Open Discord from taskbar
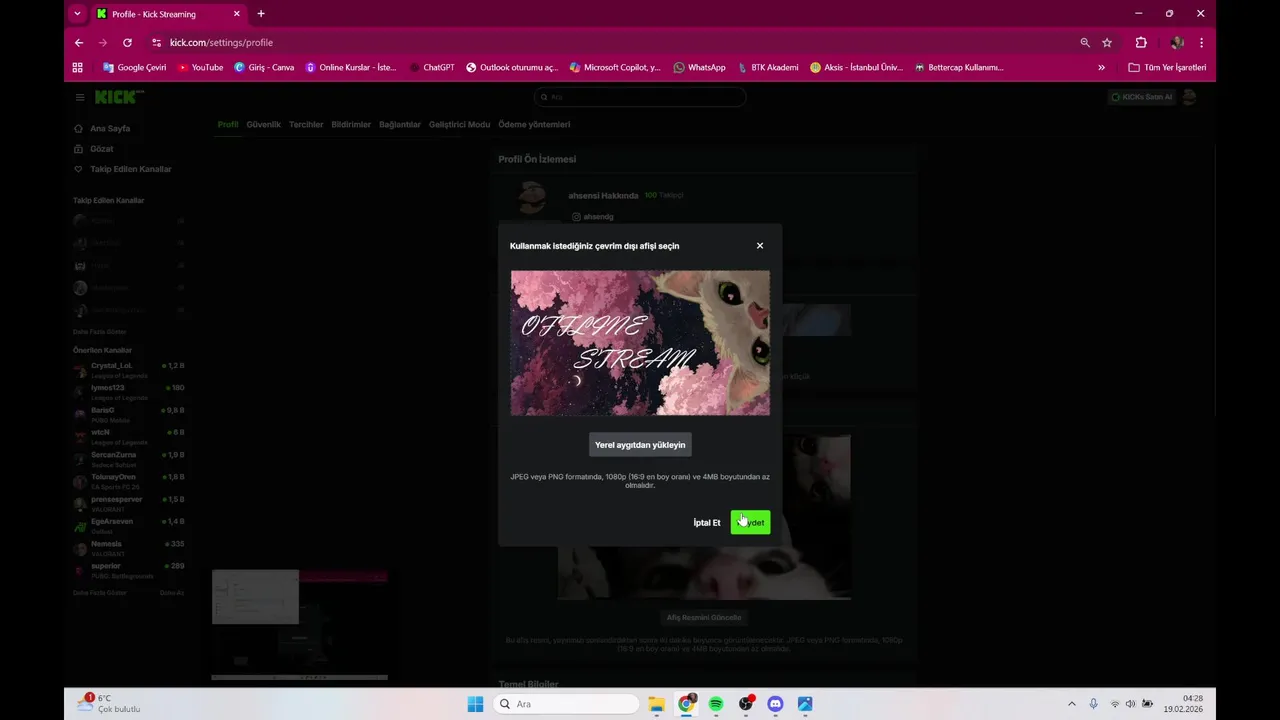1280x720 pixels. pyautogui.click(x=775, y=704)
